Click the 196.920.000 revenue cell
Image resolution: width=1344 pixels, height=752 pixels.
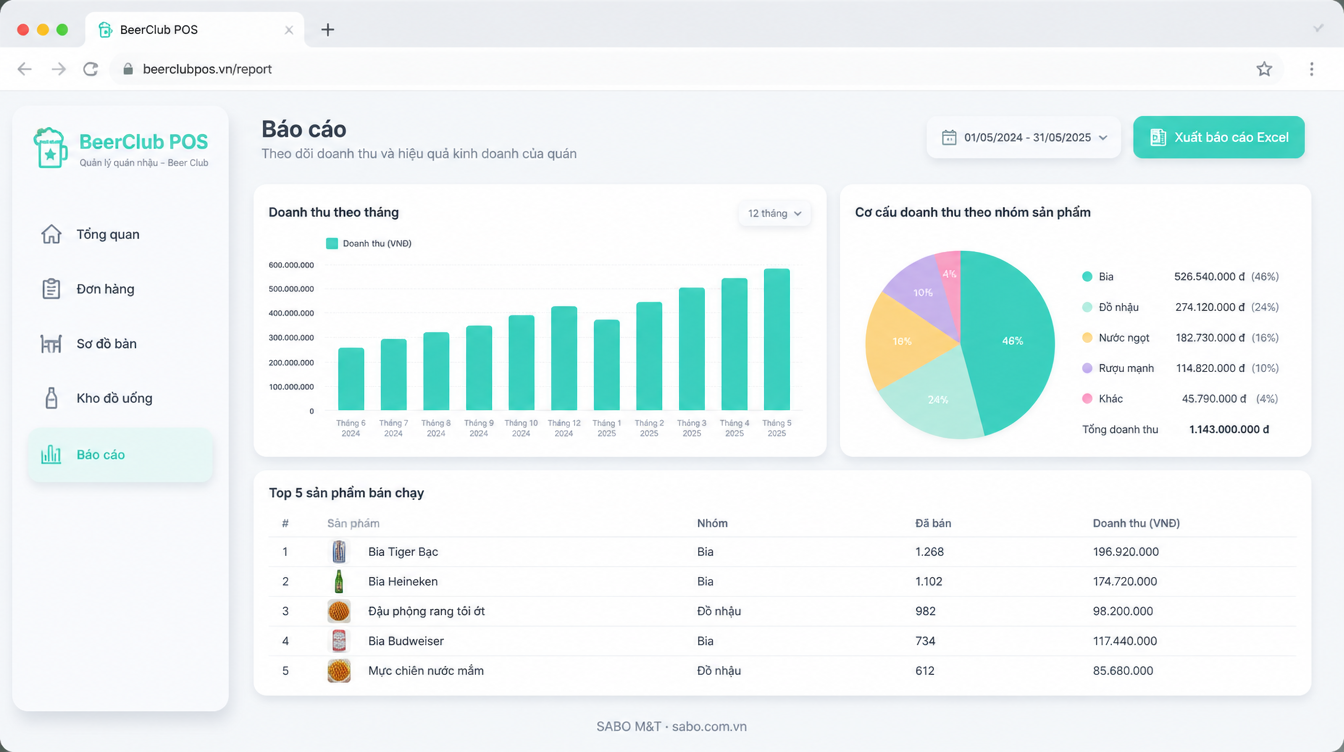(1125, 552)
